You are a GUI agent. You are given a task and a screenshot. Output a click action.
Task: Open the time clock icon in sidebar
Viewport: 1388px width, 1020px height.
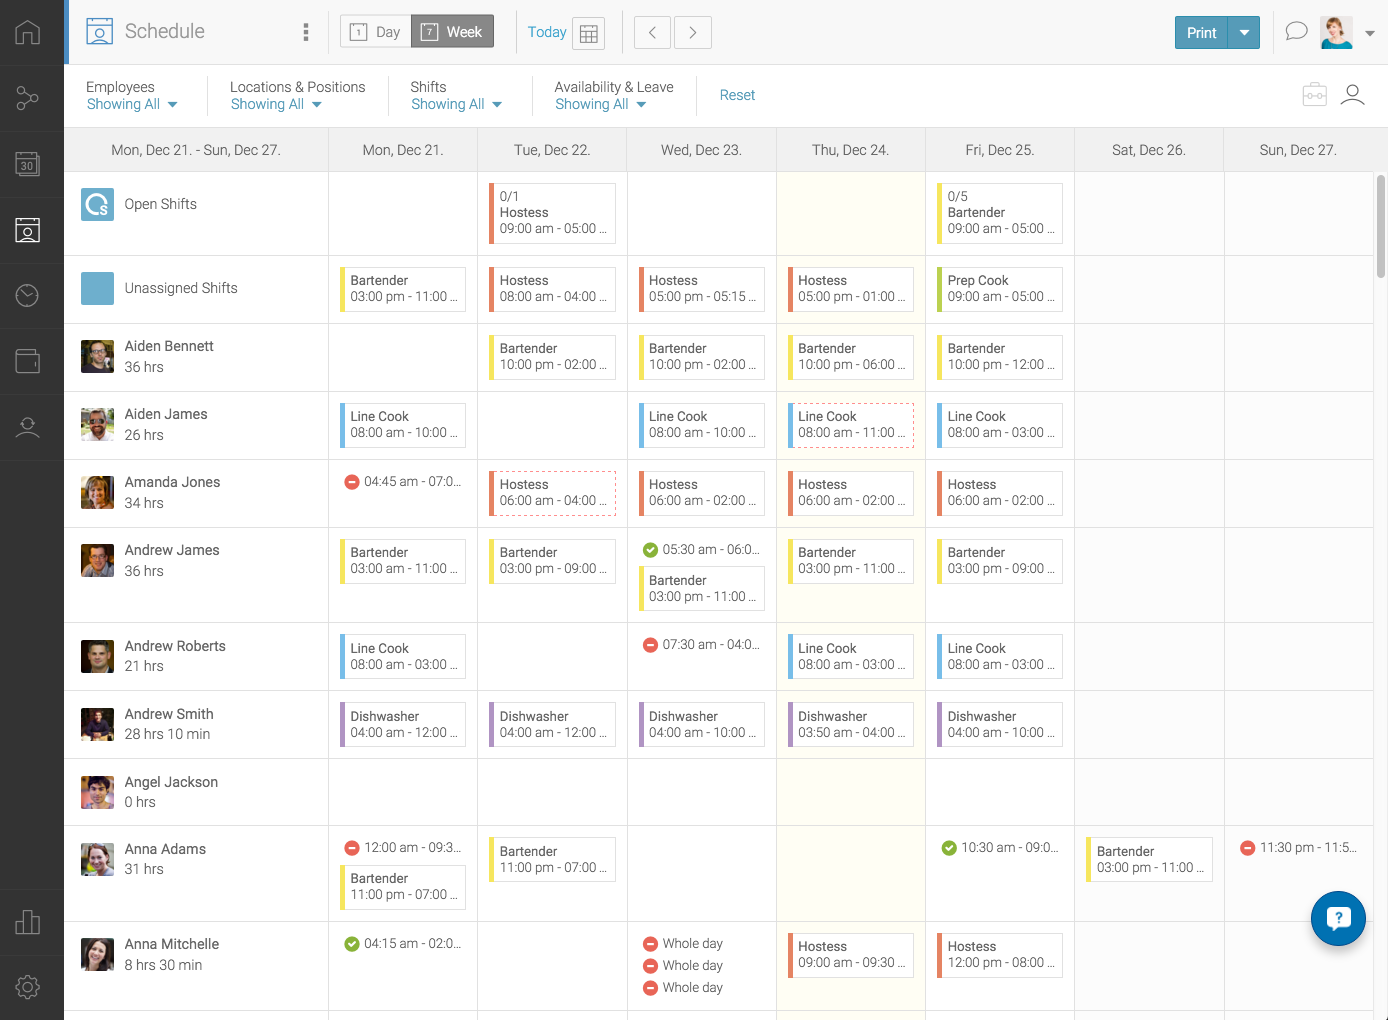tap(28, 295)
